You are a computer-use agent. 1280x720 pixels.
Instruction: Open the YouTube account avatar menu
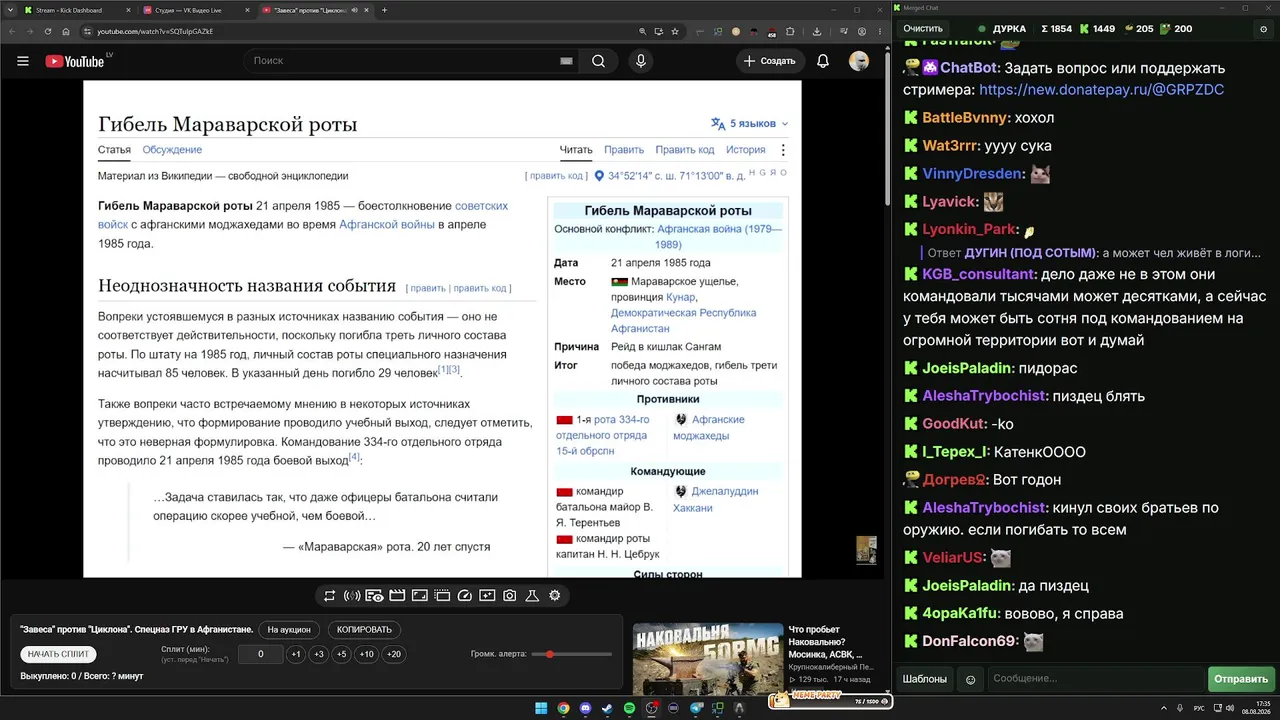tap(859, 61)
